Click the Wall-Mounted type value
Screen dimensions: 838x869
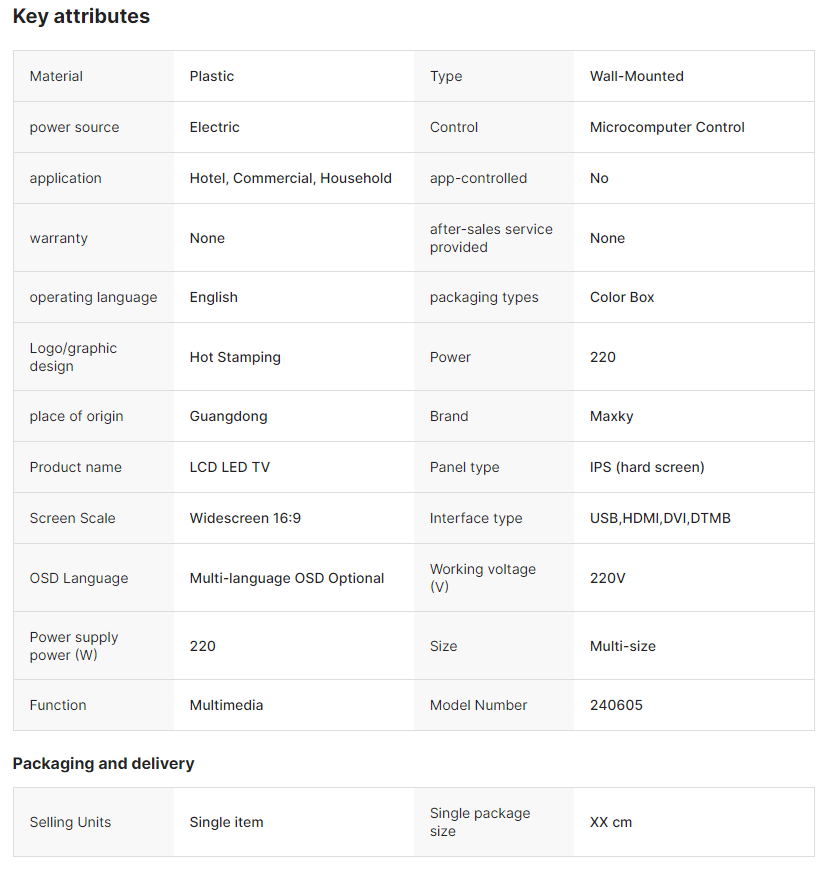point(637,76)
